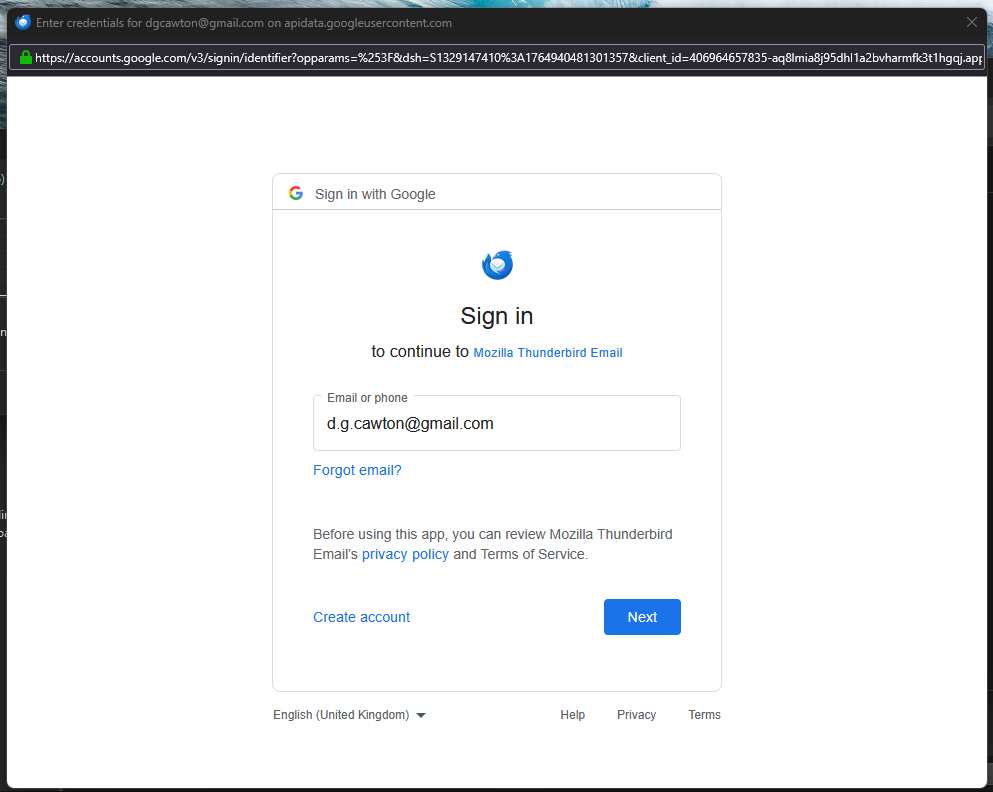Open the Help link in footer
This screenshot has width=993, height=792.
572,715
